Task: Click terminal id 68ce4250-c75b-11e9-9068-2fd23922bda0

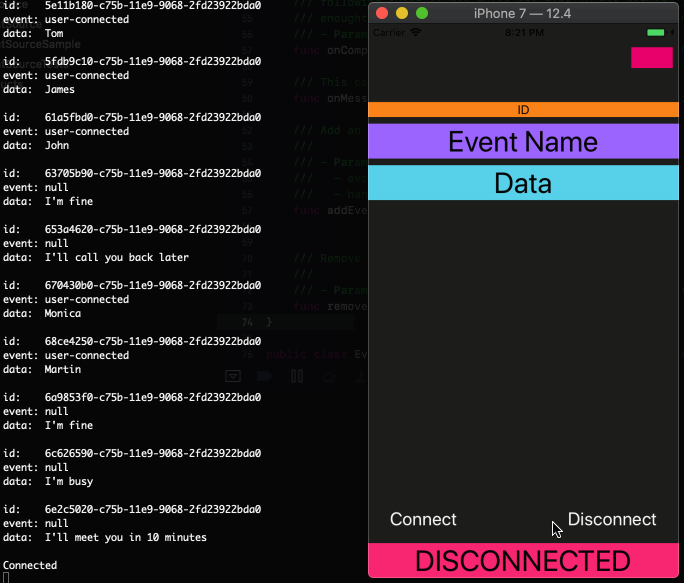Action: point(153,341)
